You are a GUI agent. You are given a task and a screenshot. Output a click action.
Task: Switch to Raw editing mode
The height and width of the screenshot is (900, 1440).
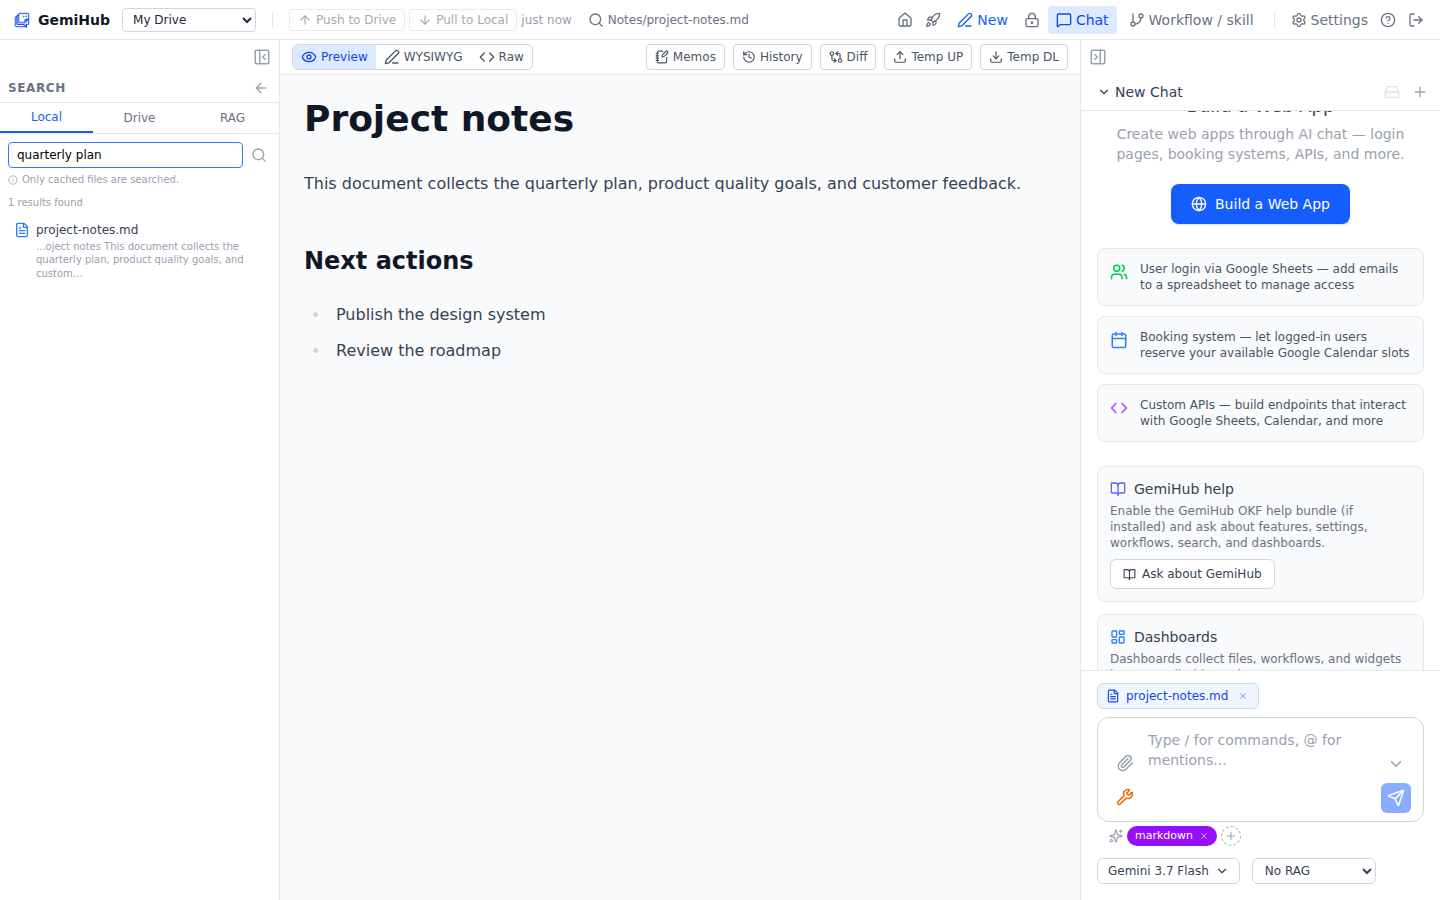click(502, 57)
